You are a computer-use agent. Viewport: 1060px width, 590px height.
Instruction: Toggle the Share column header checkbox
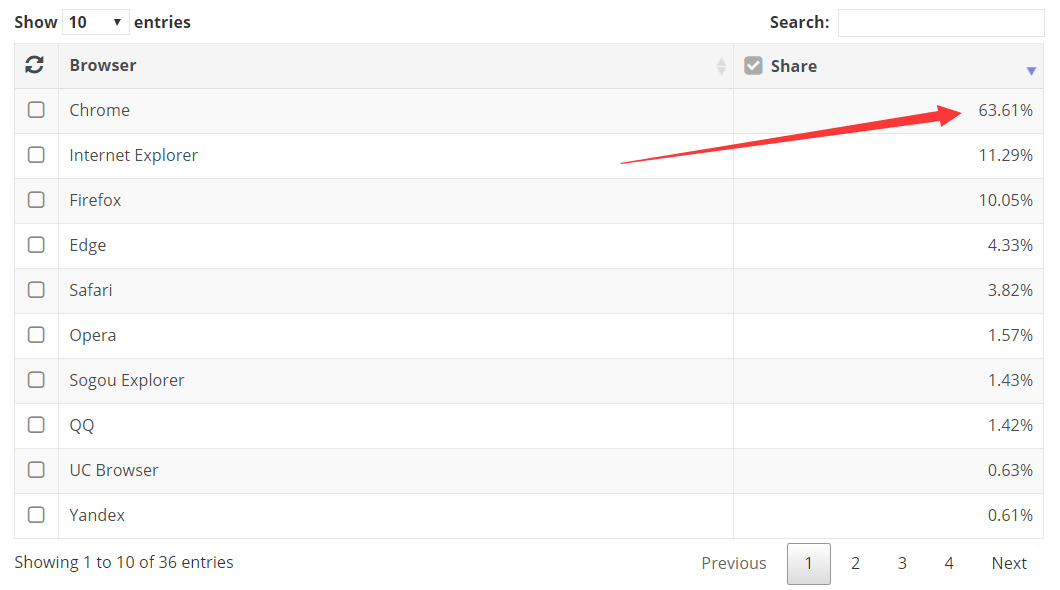tap(753, 66)
